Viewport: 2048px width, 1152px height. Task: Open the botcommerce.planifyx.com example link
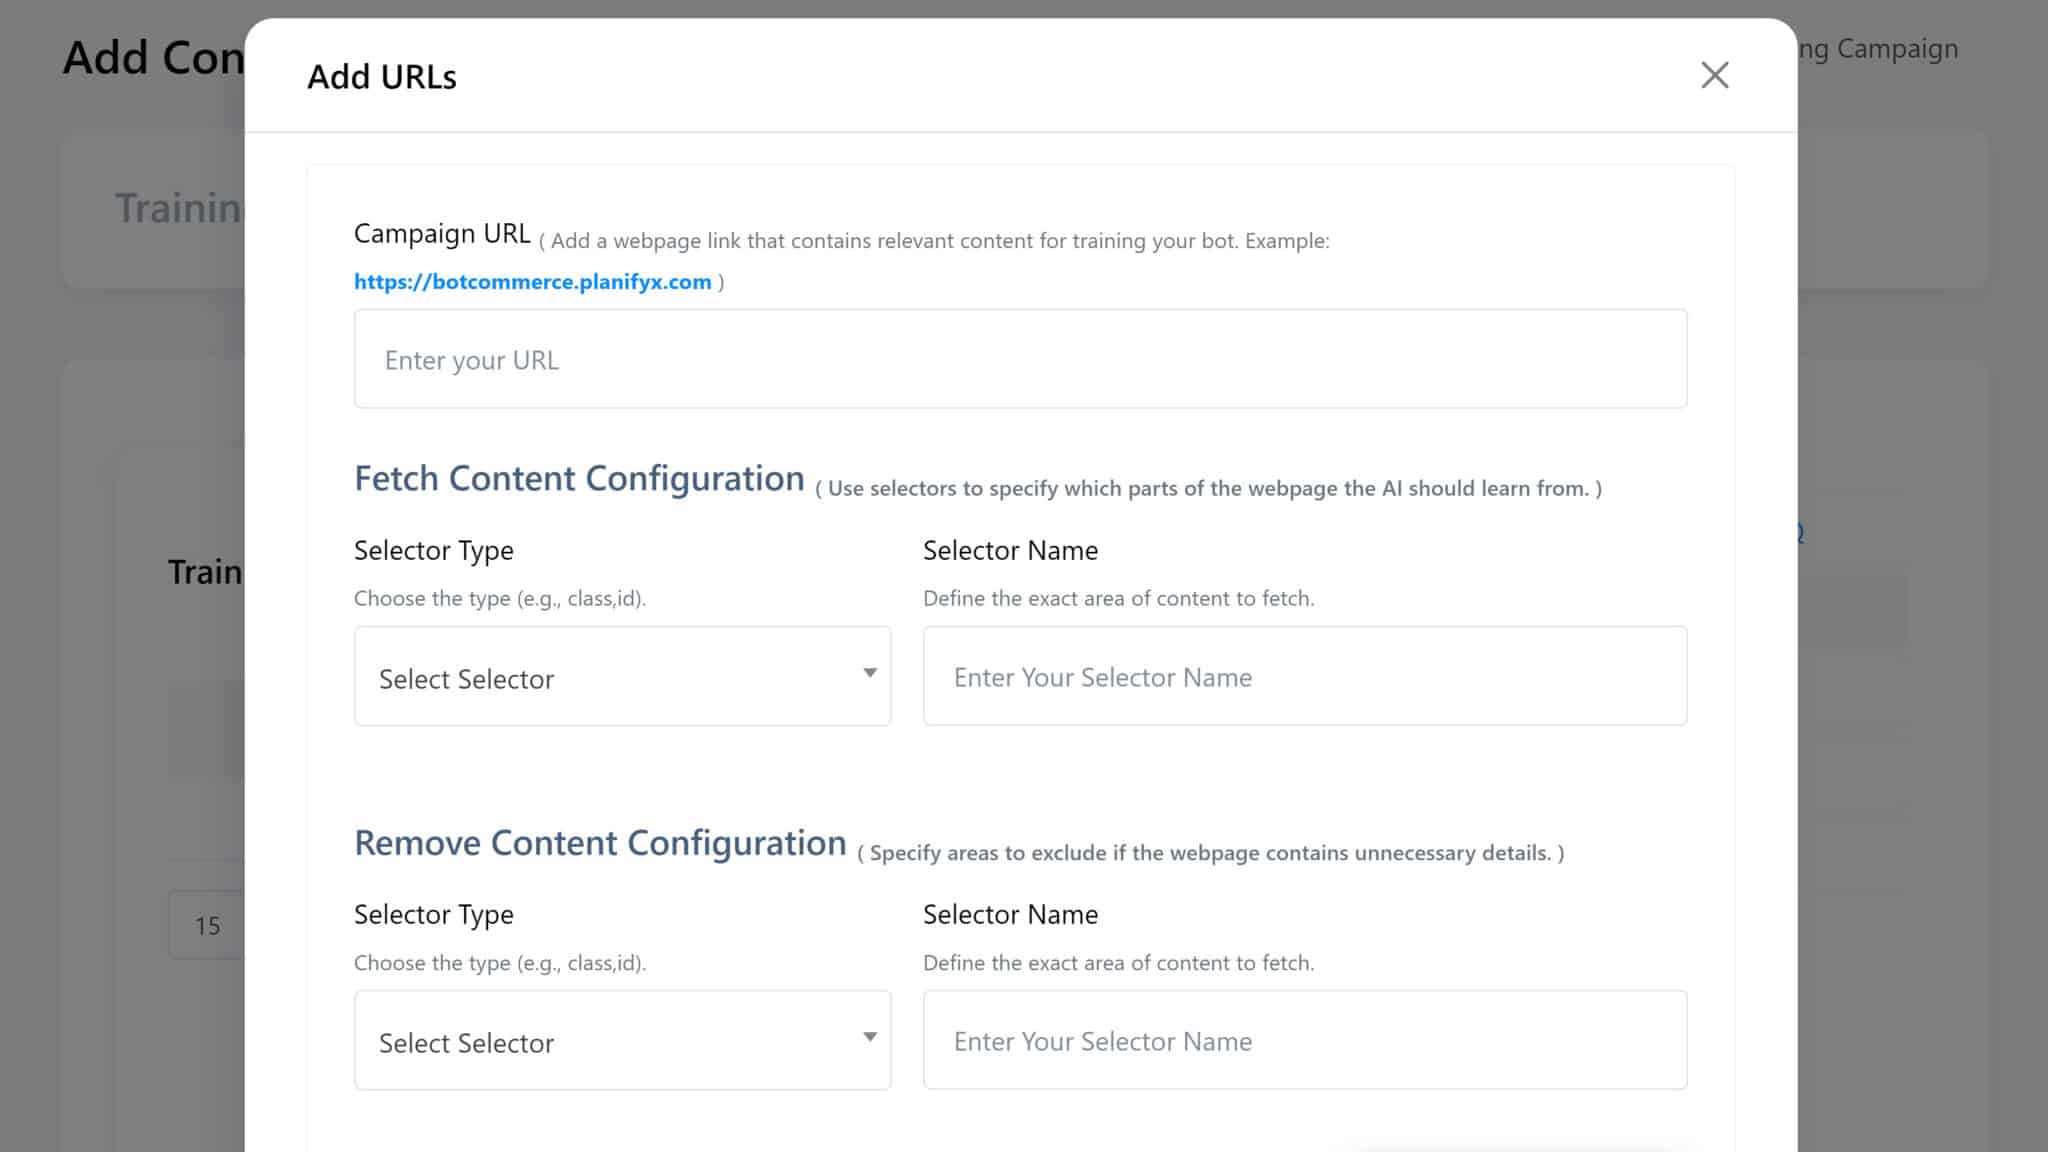coord(532,282)
